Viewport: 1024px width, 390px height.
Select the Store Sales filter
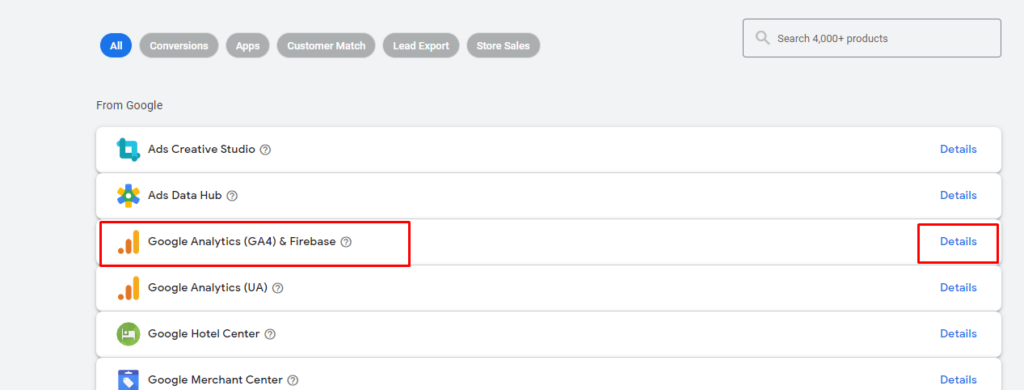tap(503, 46)
